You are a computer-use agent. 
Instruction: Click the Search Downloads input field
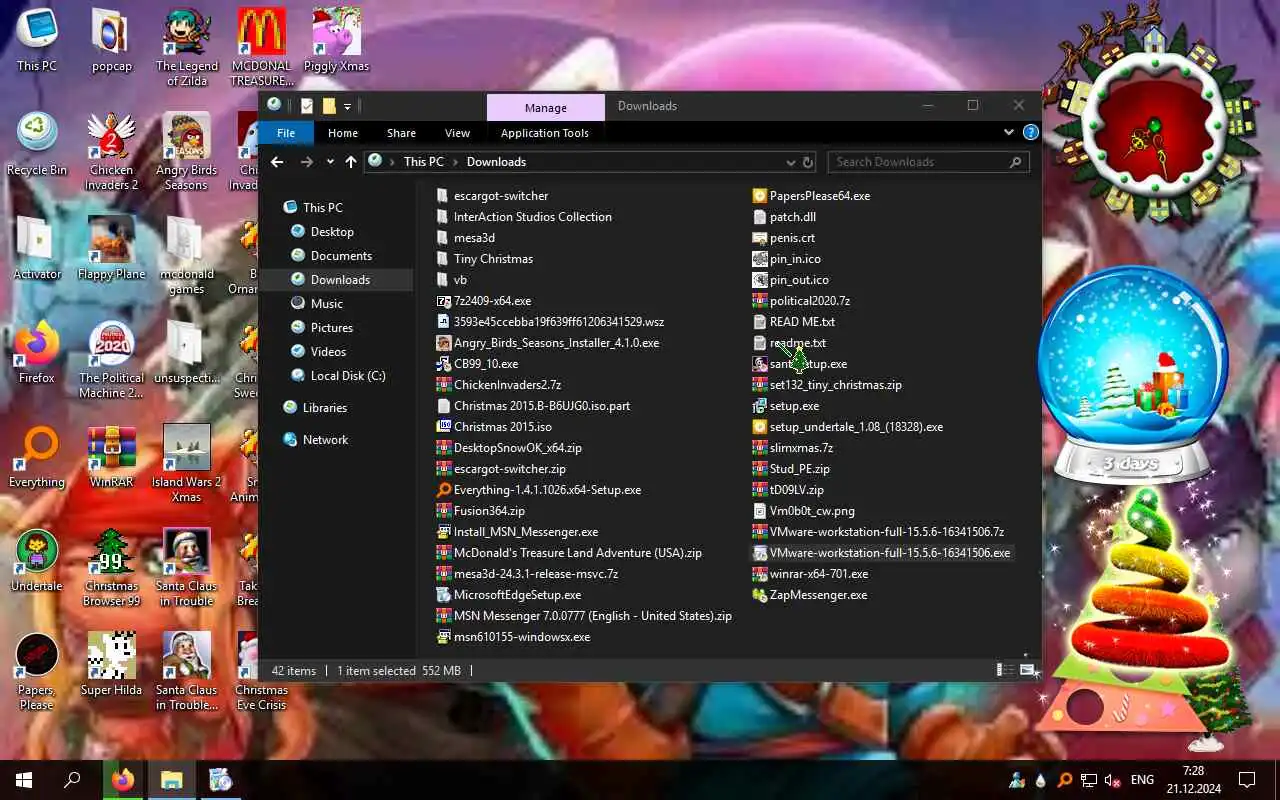pyautogui.click(x=918, y=162)
